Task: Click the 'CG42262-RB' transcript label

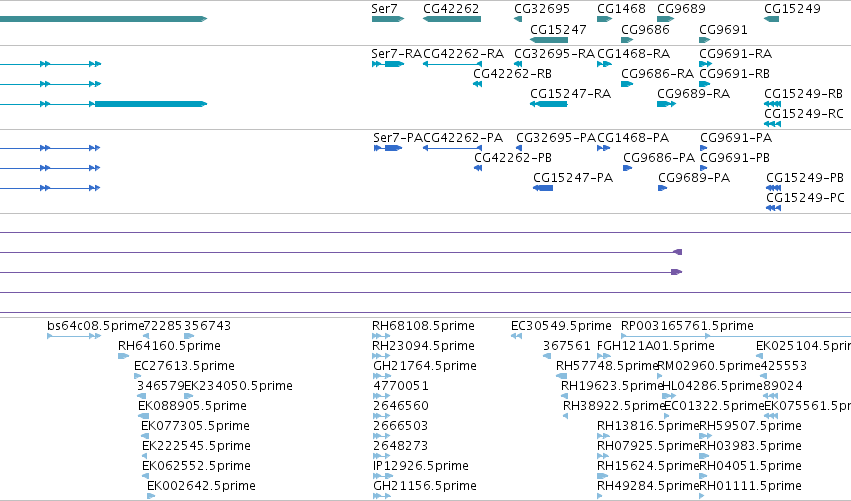Action: pyautogui.click(x=512, y=74)
